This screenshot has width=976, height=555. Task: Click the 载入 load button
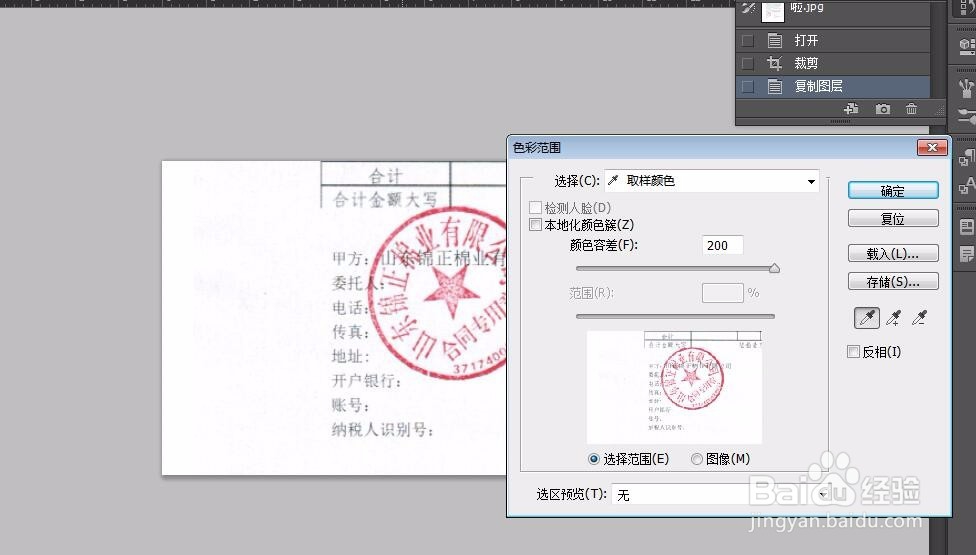(893, 253)
